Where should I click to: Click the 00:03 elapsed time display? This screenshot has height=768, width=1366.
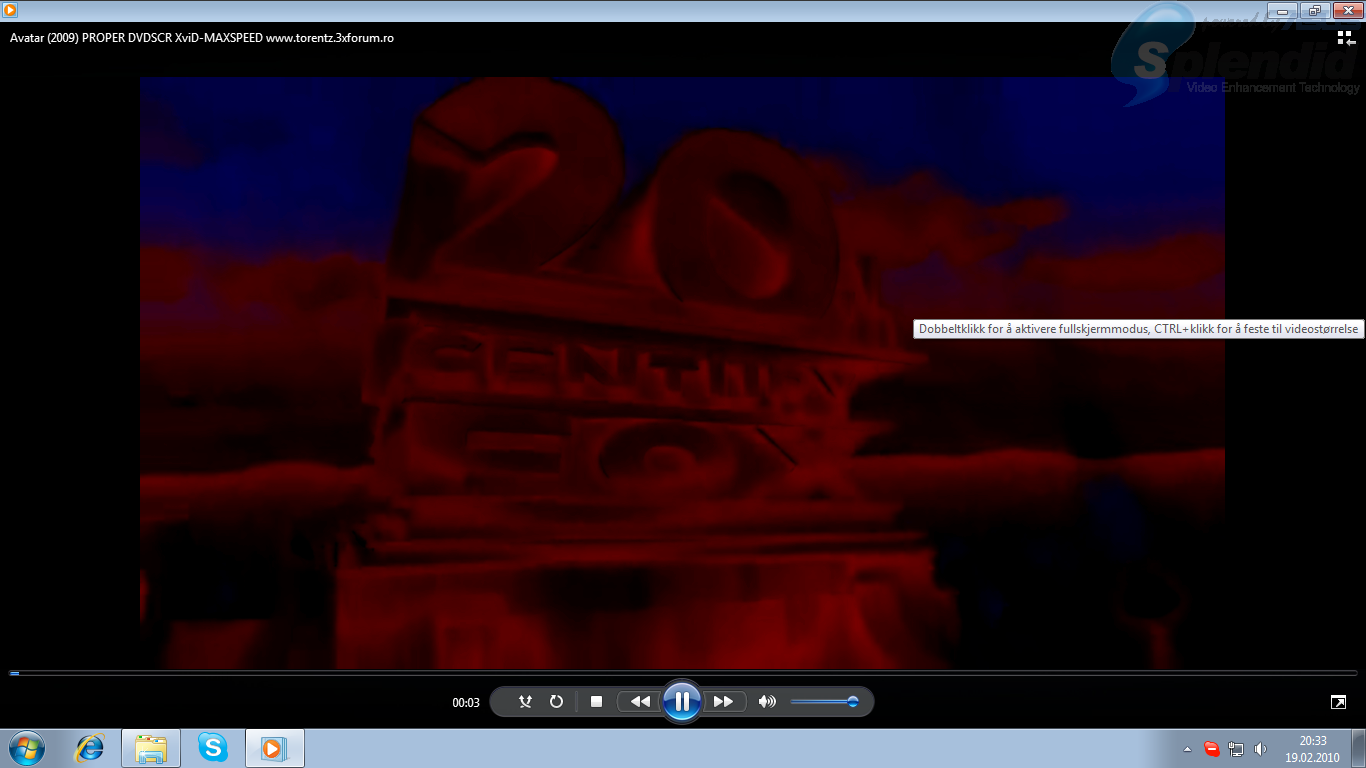(466, 703)
